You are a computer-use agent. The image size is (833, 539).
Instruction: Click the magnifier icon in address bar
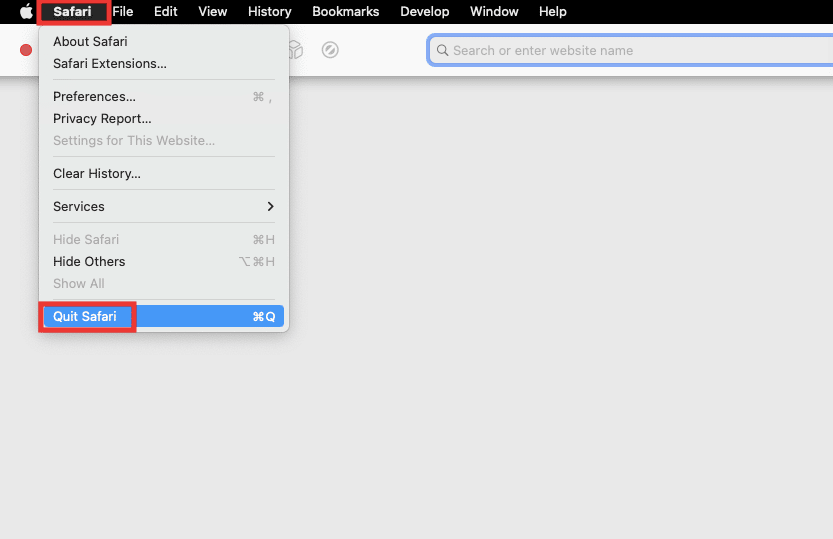tap(442, 50)
